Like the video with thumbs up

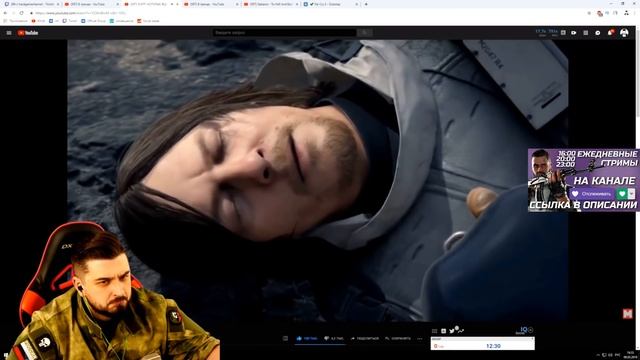(x=307, y=338)
